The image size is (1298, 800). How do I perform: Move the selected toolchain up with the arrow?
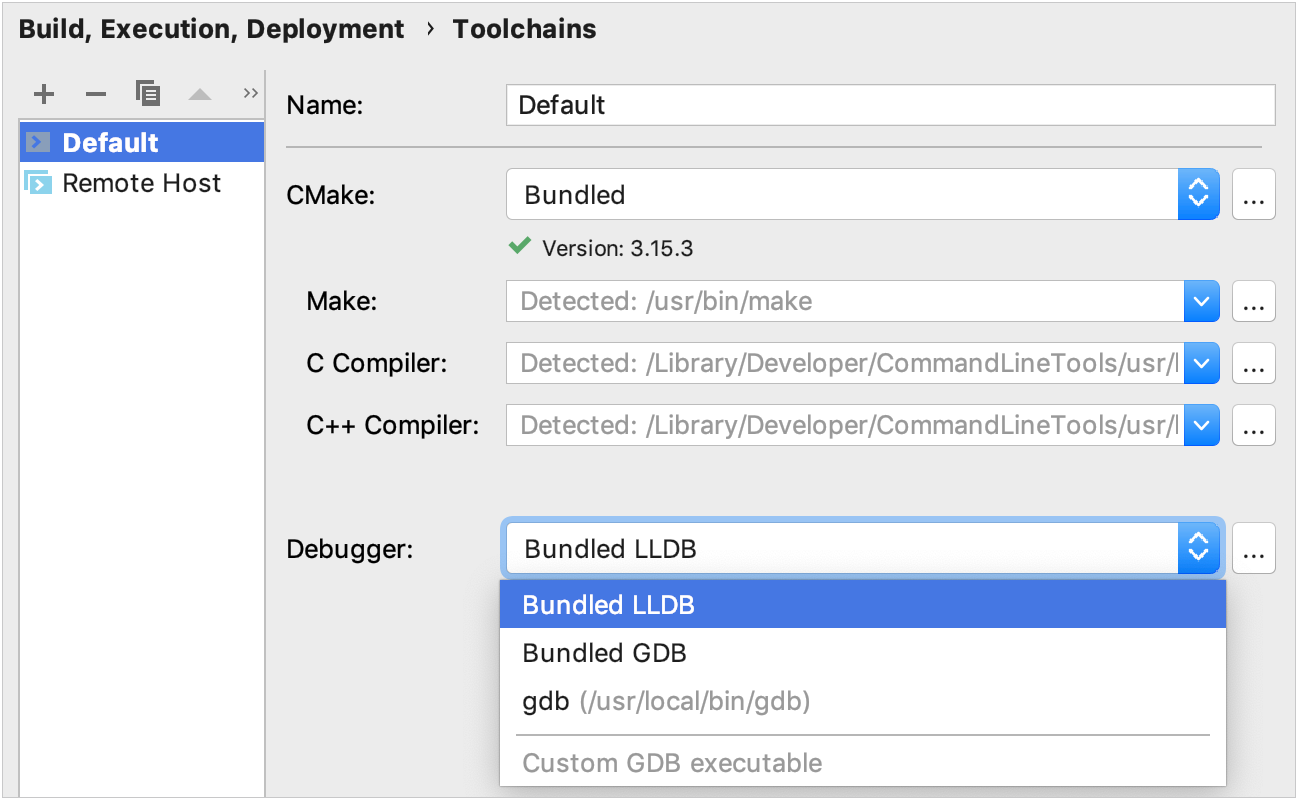pyautogui.click(x=199, y=93)
